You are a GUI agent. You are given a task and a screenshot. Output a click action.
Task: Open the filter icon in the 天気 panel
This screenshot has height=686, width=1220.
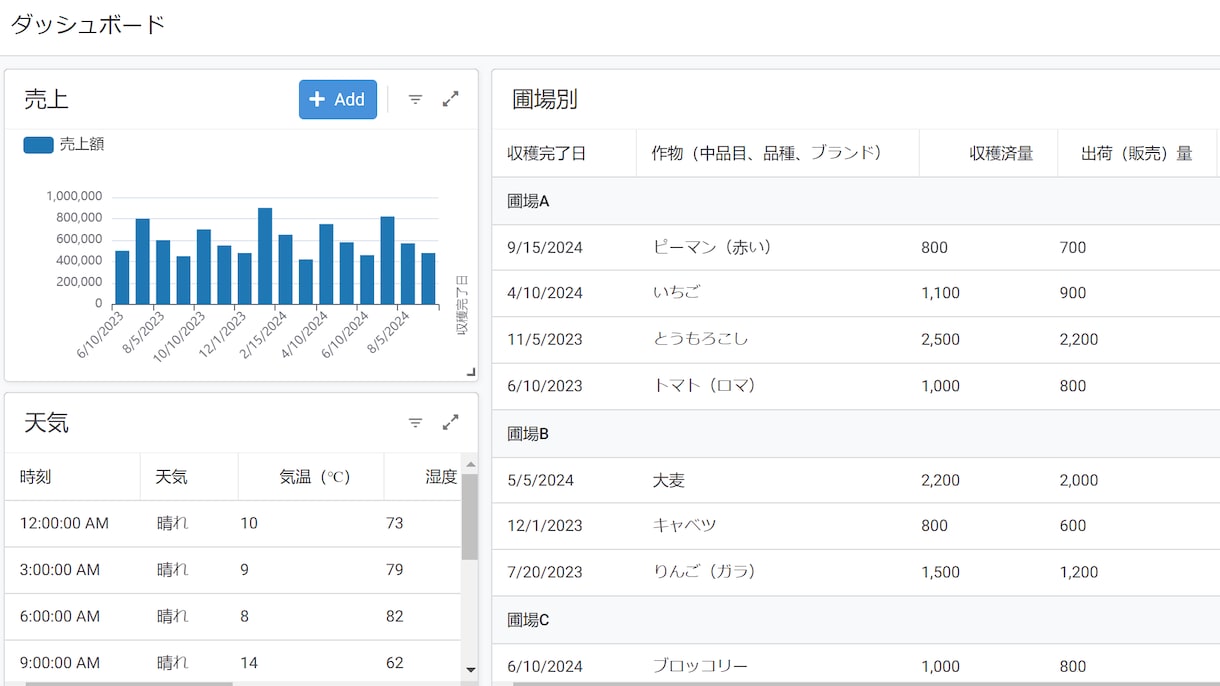416,423
